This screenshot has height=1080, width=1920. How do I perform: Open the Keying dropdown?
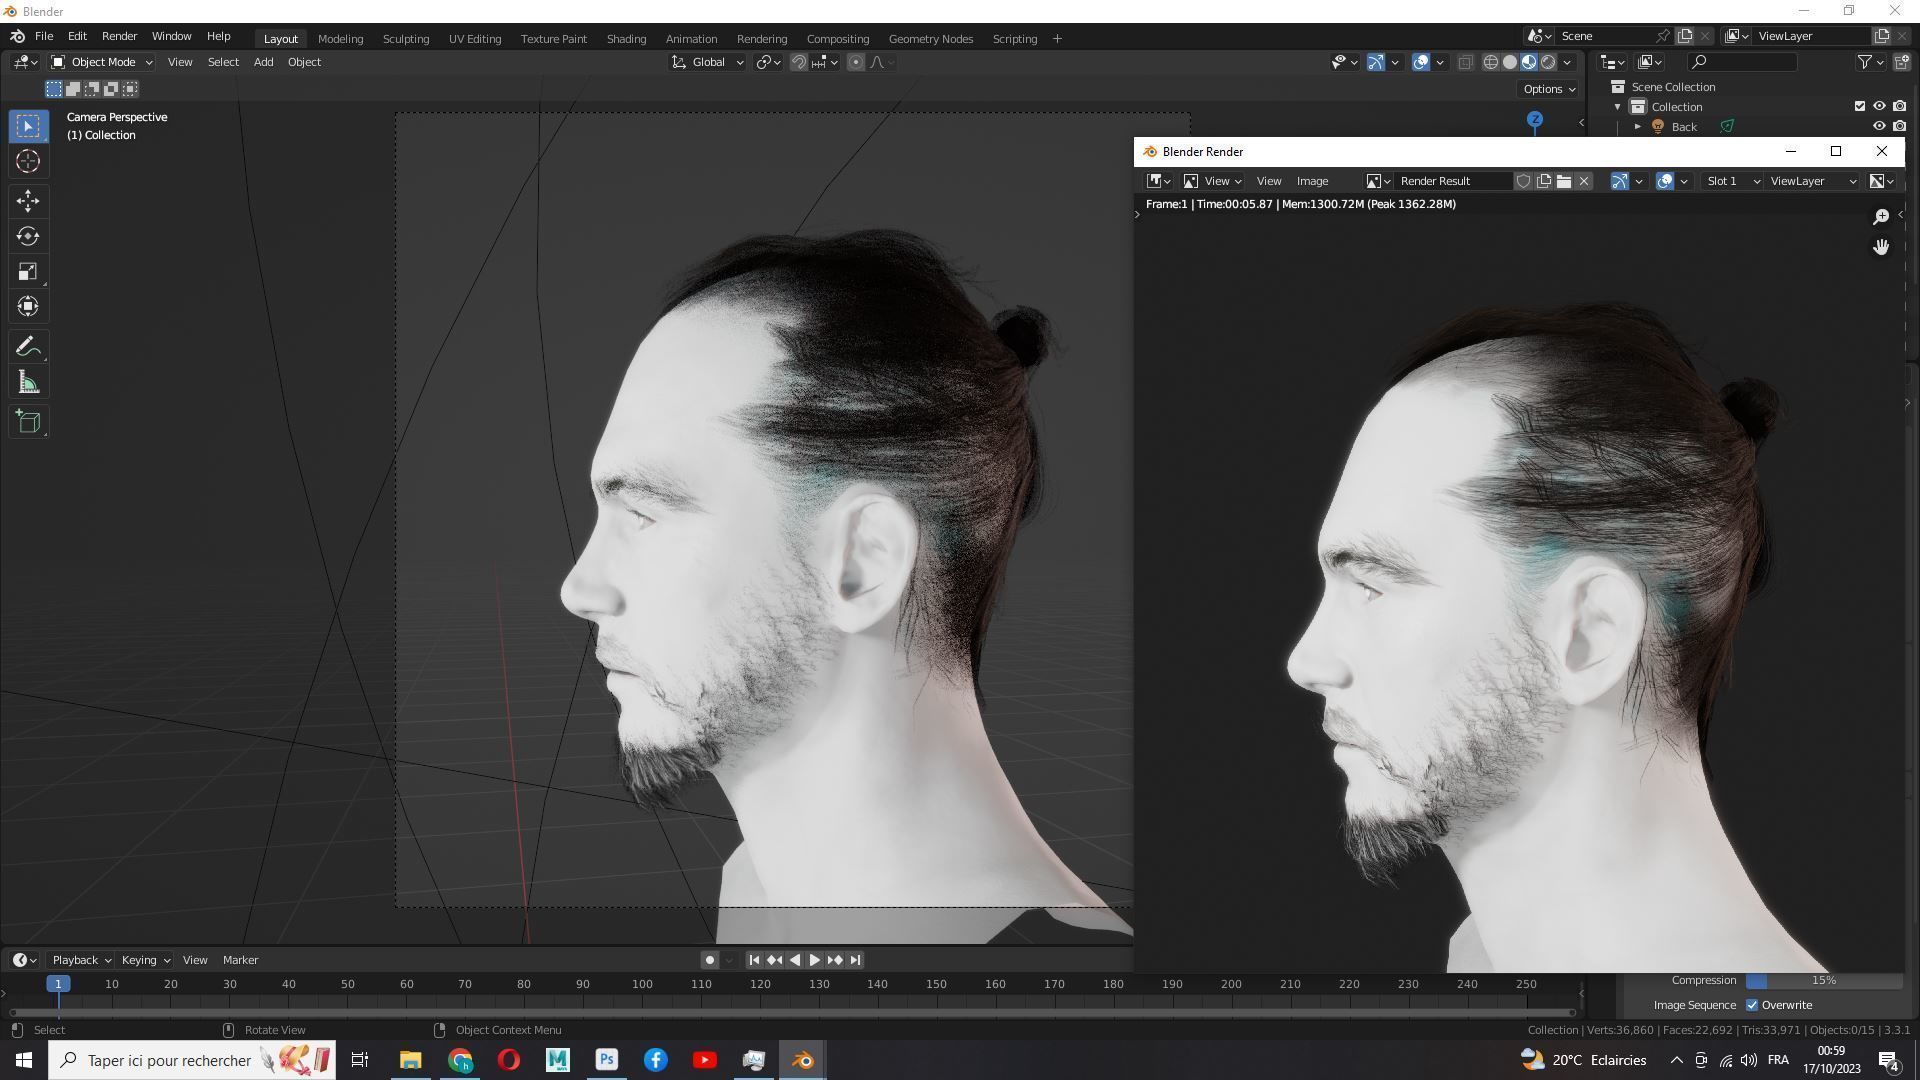pos(145,960)
